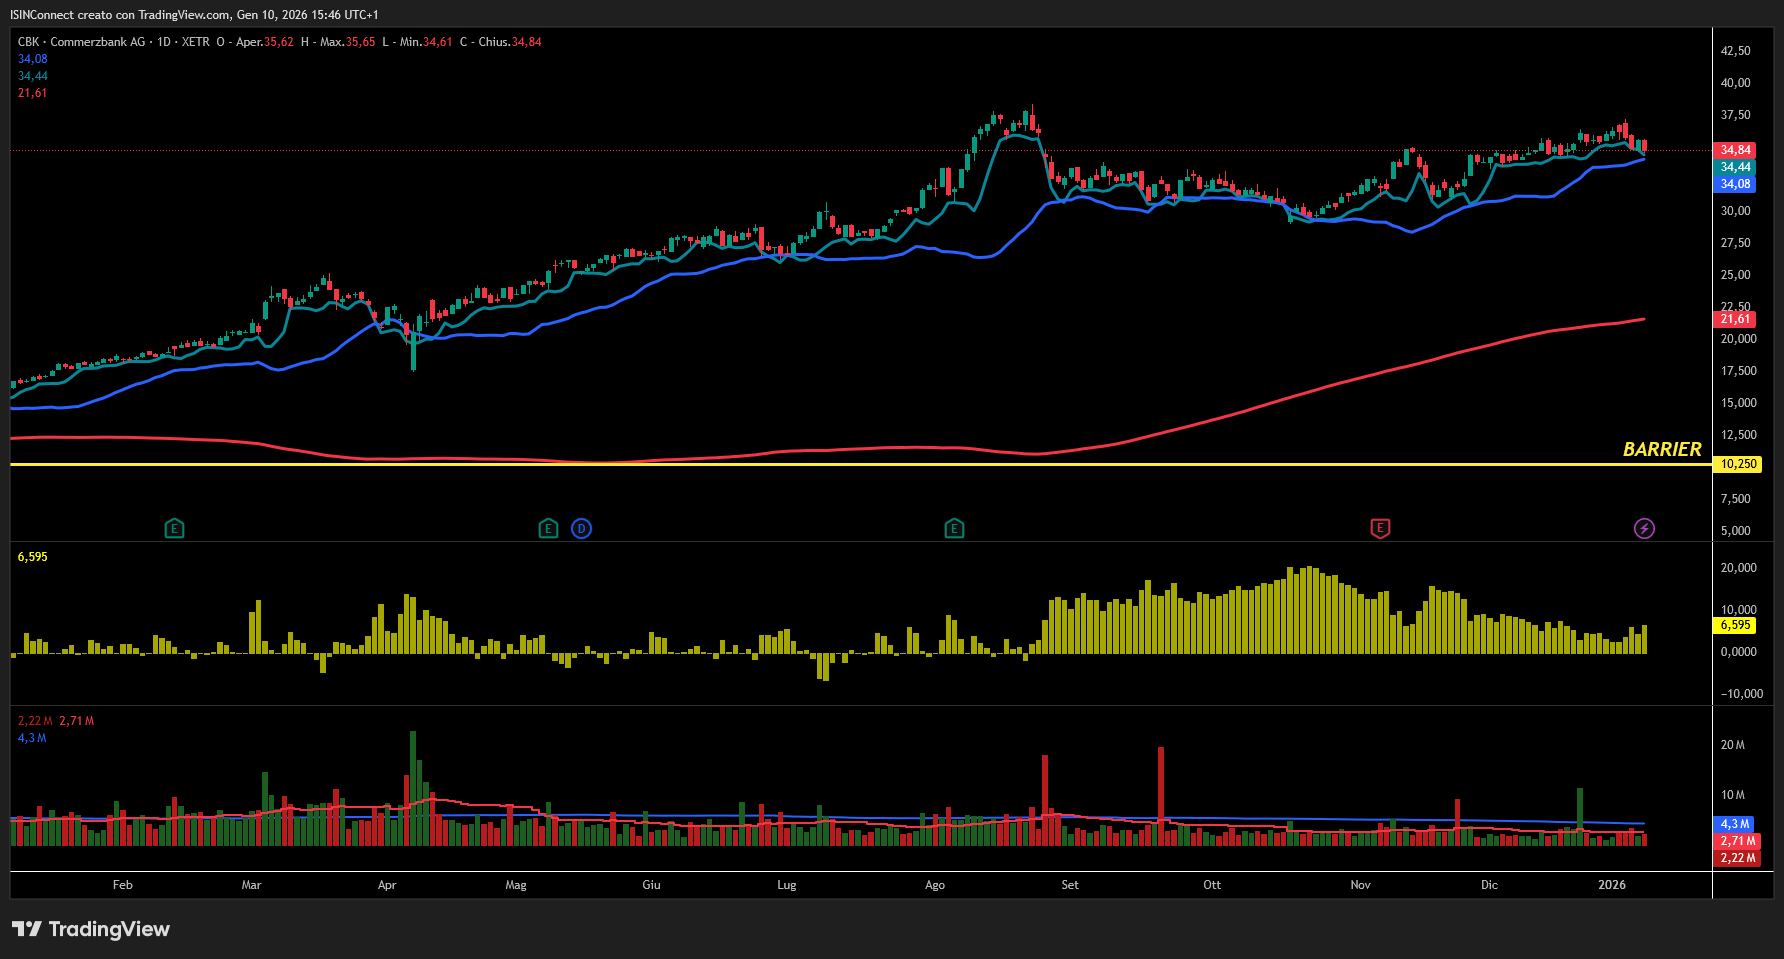1784x959 pixels.
Task: Click the TradingView logo icon
Action: (x=27, y=929)
